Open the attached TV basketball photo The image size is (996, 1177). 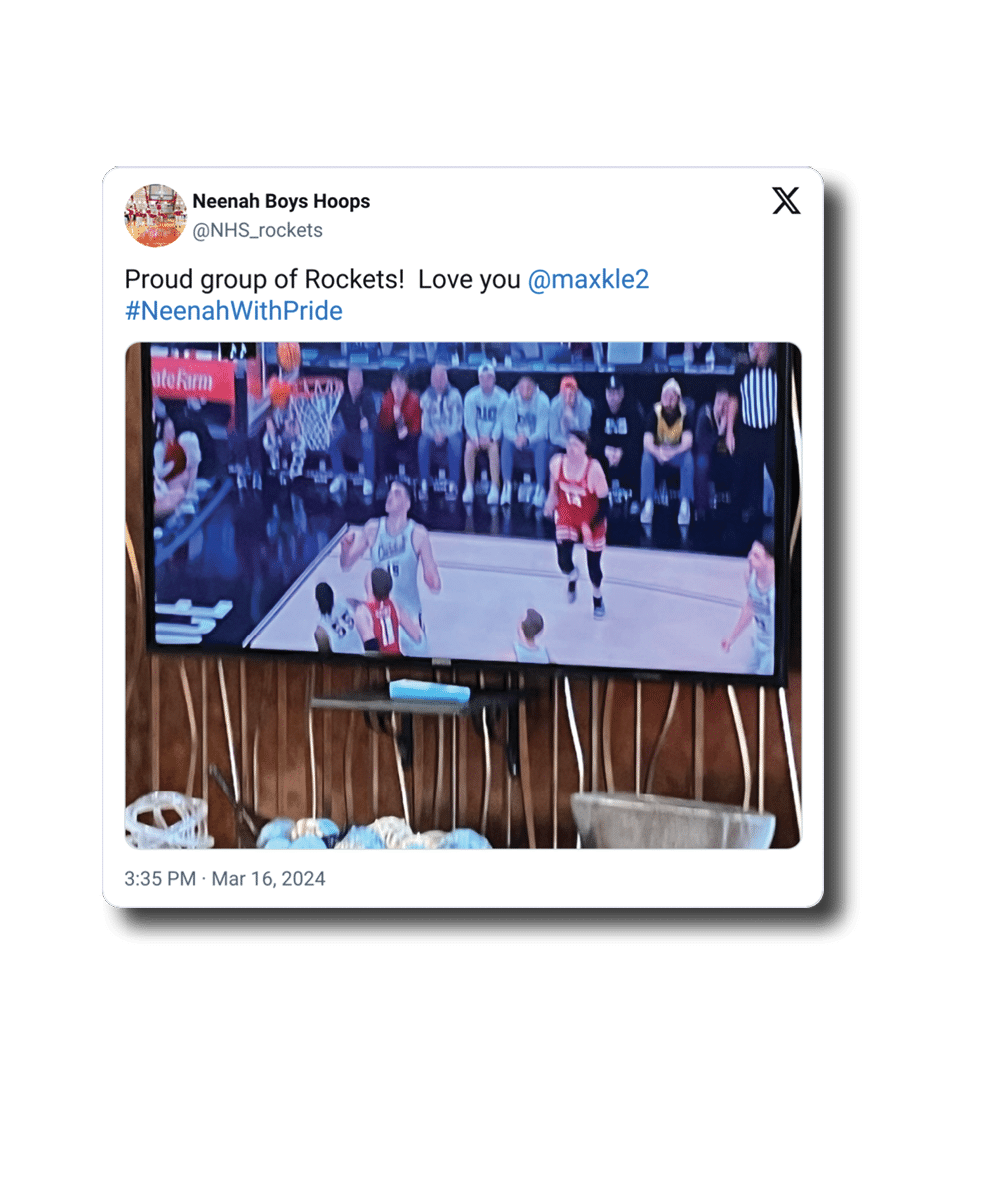(463, 595)
